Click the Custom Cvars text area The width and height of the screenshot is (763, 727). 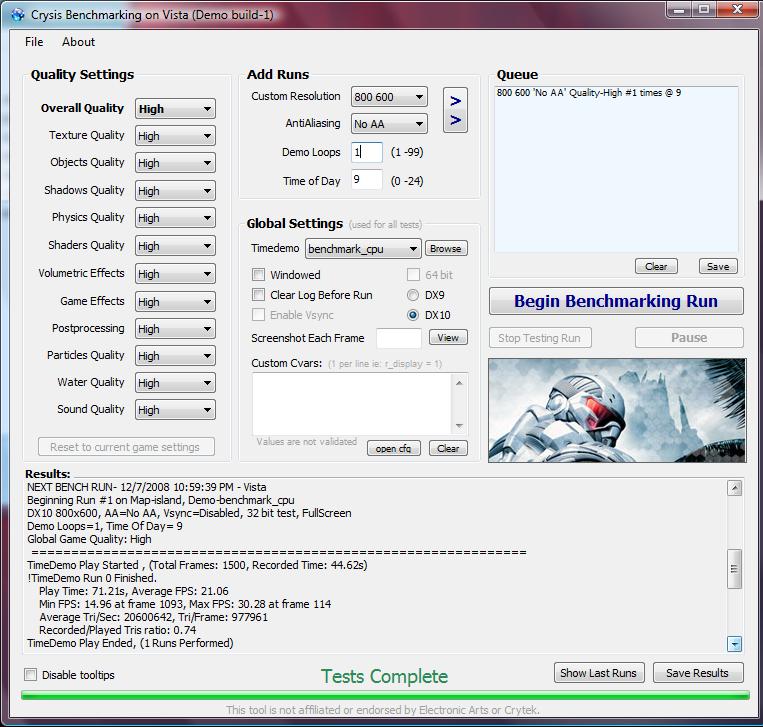click(353, 404)
